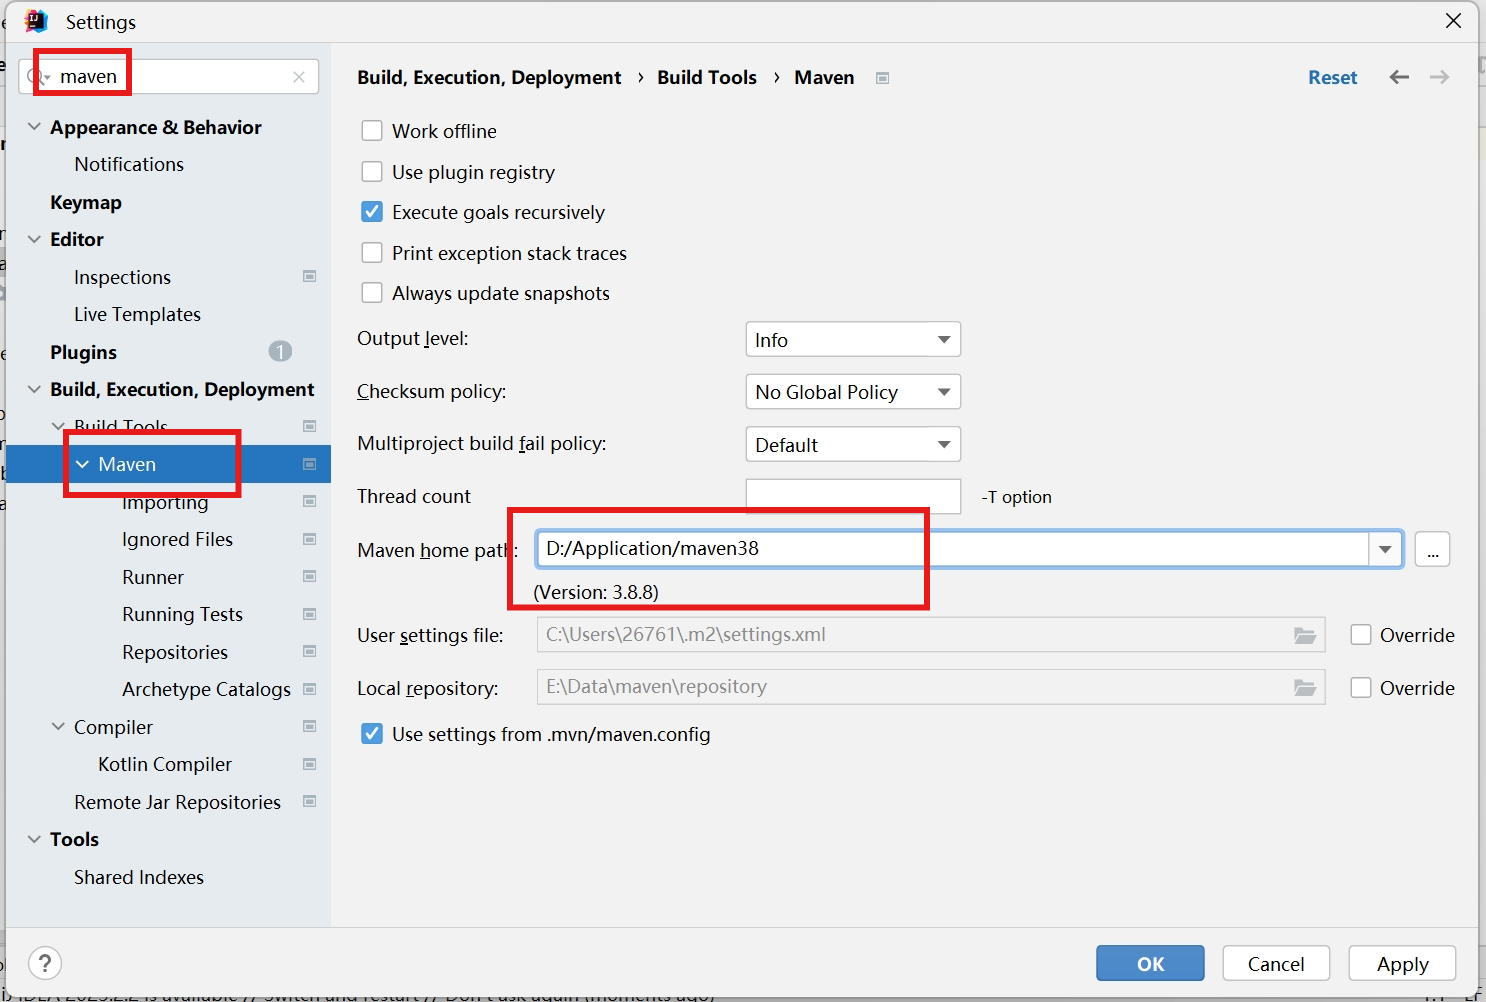The image size is (1486, 1002).
Task: Click Apply button
Action: tap(1402, 963)
